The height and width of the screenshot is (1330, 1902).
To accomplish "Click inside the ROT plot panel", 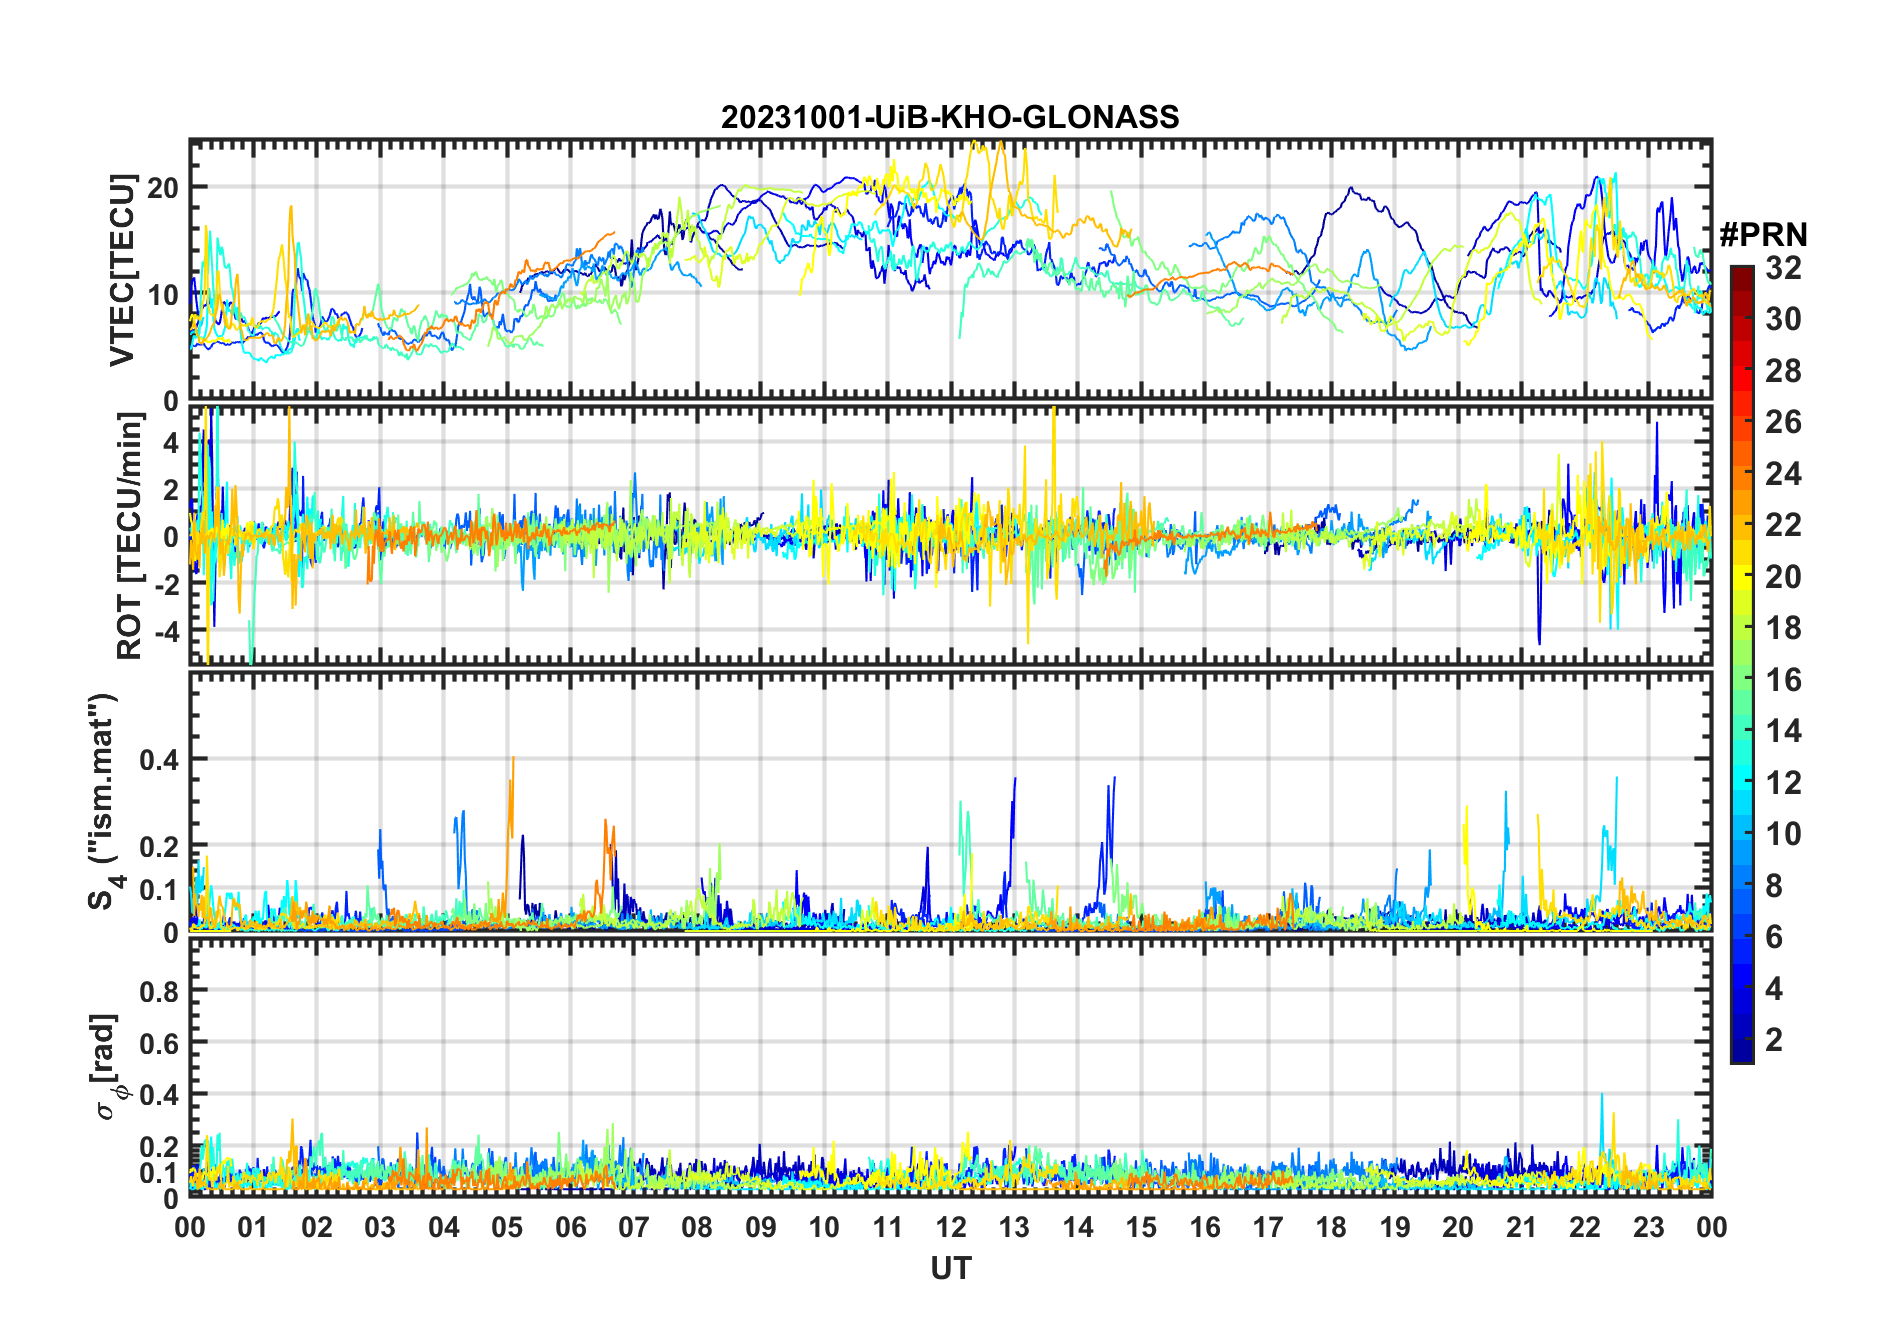I will 951,535.
